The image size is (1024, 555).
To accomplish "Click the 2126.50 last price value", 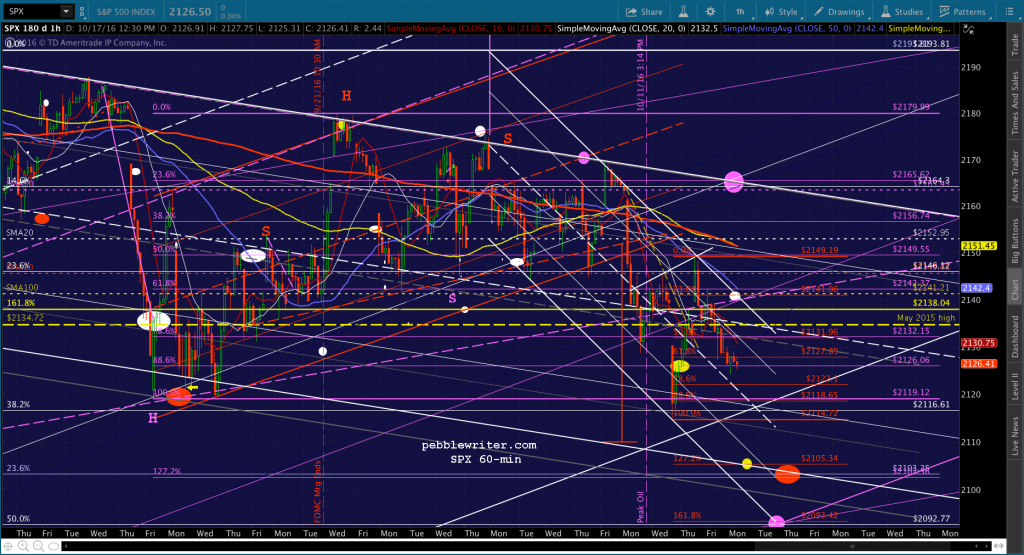I will [x=189, y=12].
